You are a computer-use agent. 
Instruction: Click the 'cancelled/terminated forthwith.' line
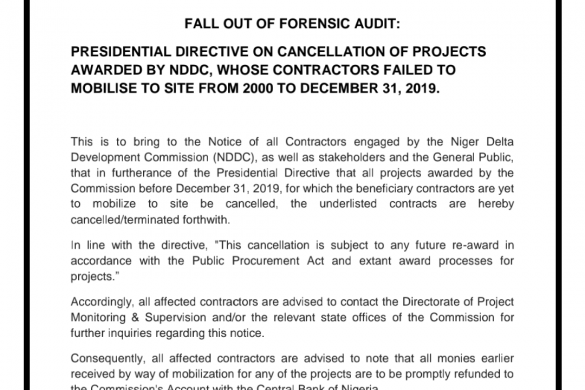point(150,219)
